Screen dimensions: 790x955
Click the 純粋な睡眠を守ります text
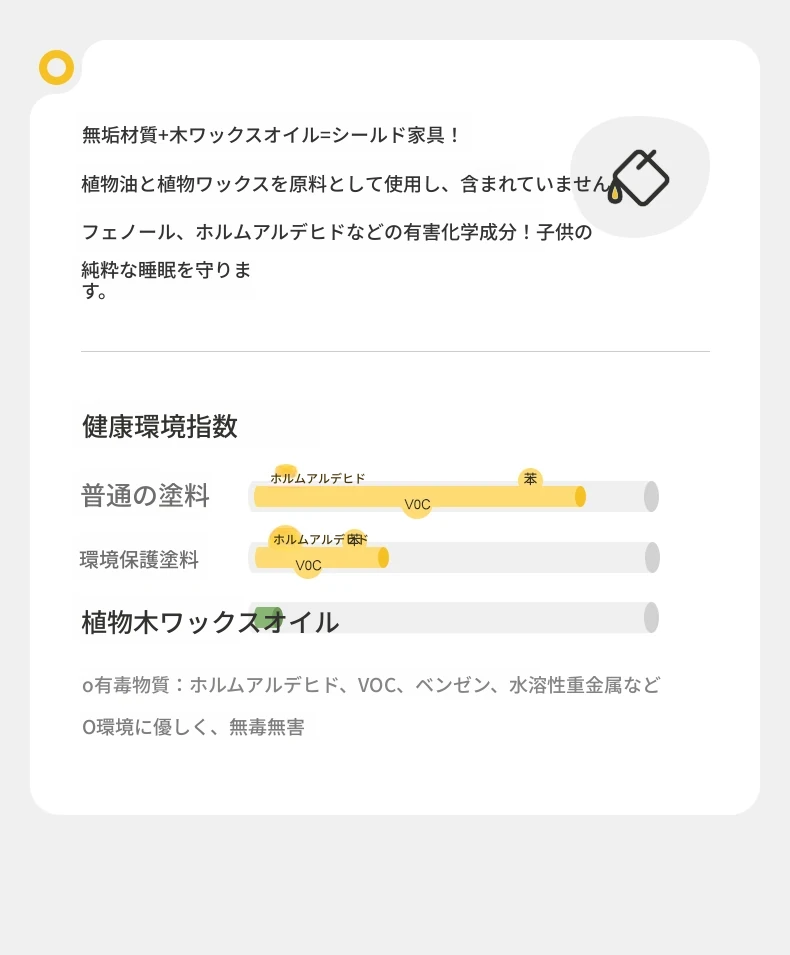pos(166,279)
